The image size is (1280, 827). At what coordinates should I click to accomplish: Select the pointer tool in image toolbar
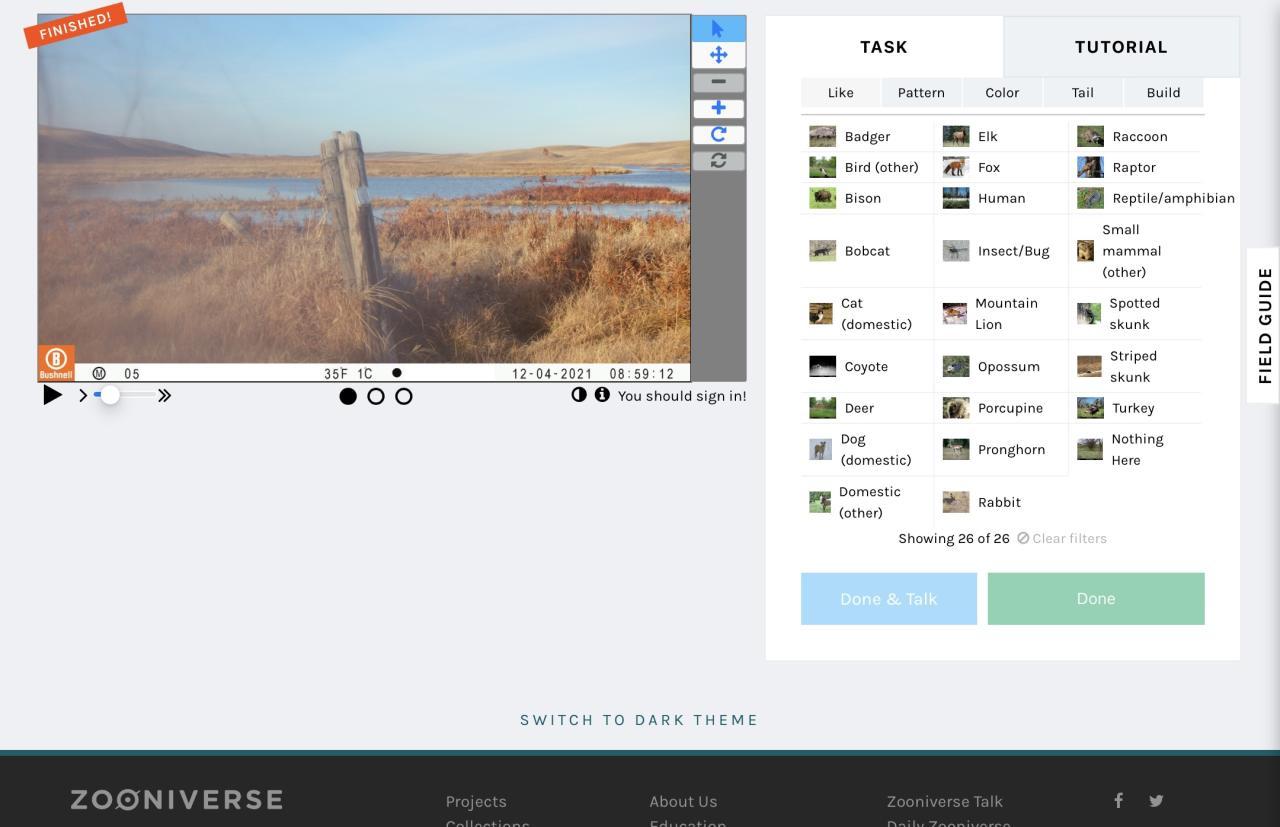point(718,29)
